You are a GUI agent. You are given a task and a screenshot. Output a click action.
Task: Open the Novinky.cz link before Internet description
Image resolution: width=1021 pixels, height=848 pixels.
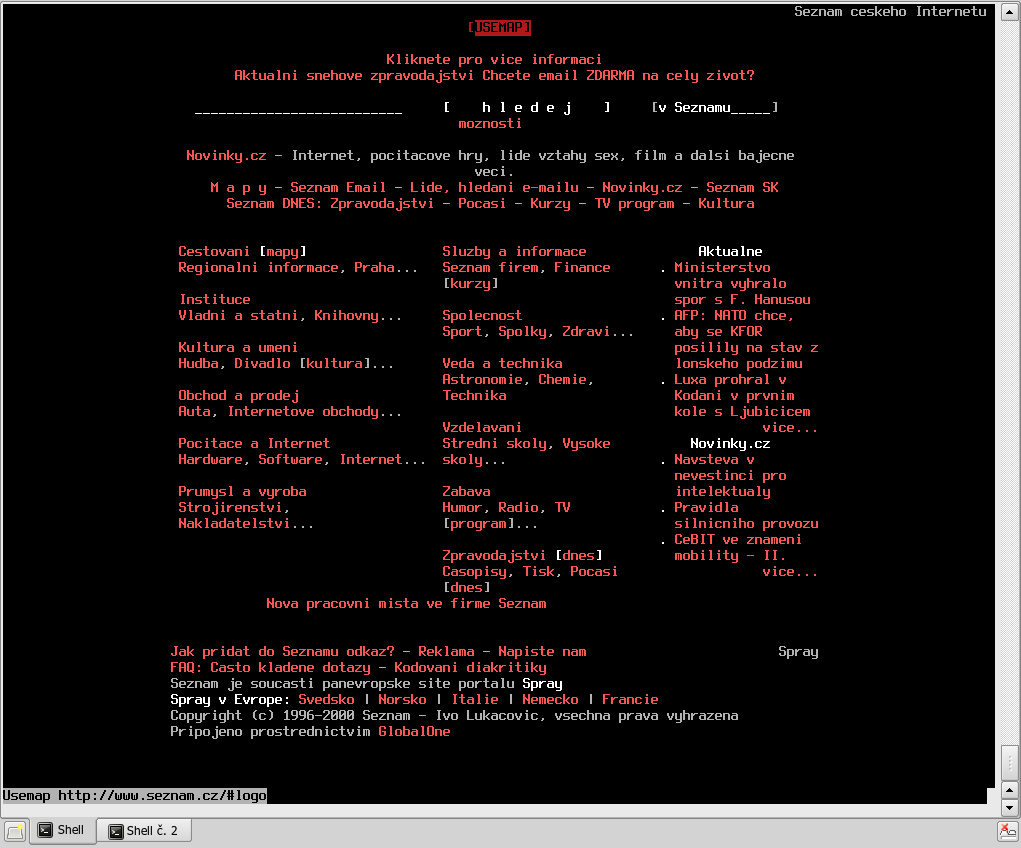tap(226, 156)
